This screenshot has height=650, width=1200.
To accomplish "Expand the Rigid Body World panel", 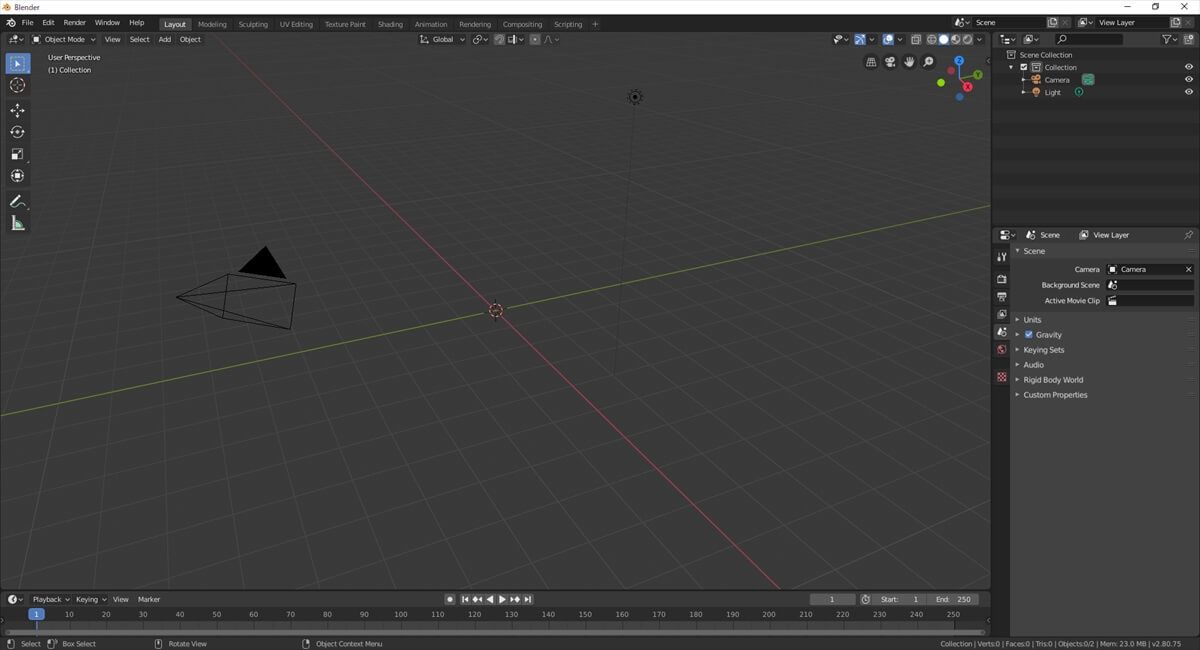I will pyautogui.click(x=1052, y=380).
